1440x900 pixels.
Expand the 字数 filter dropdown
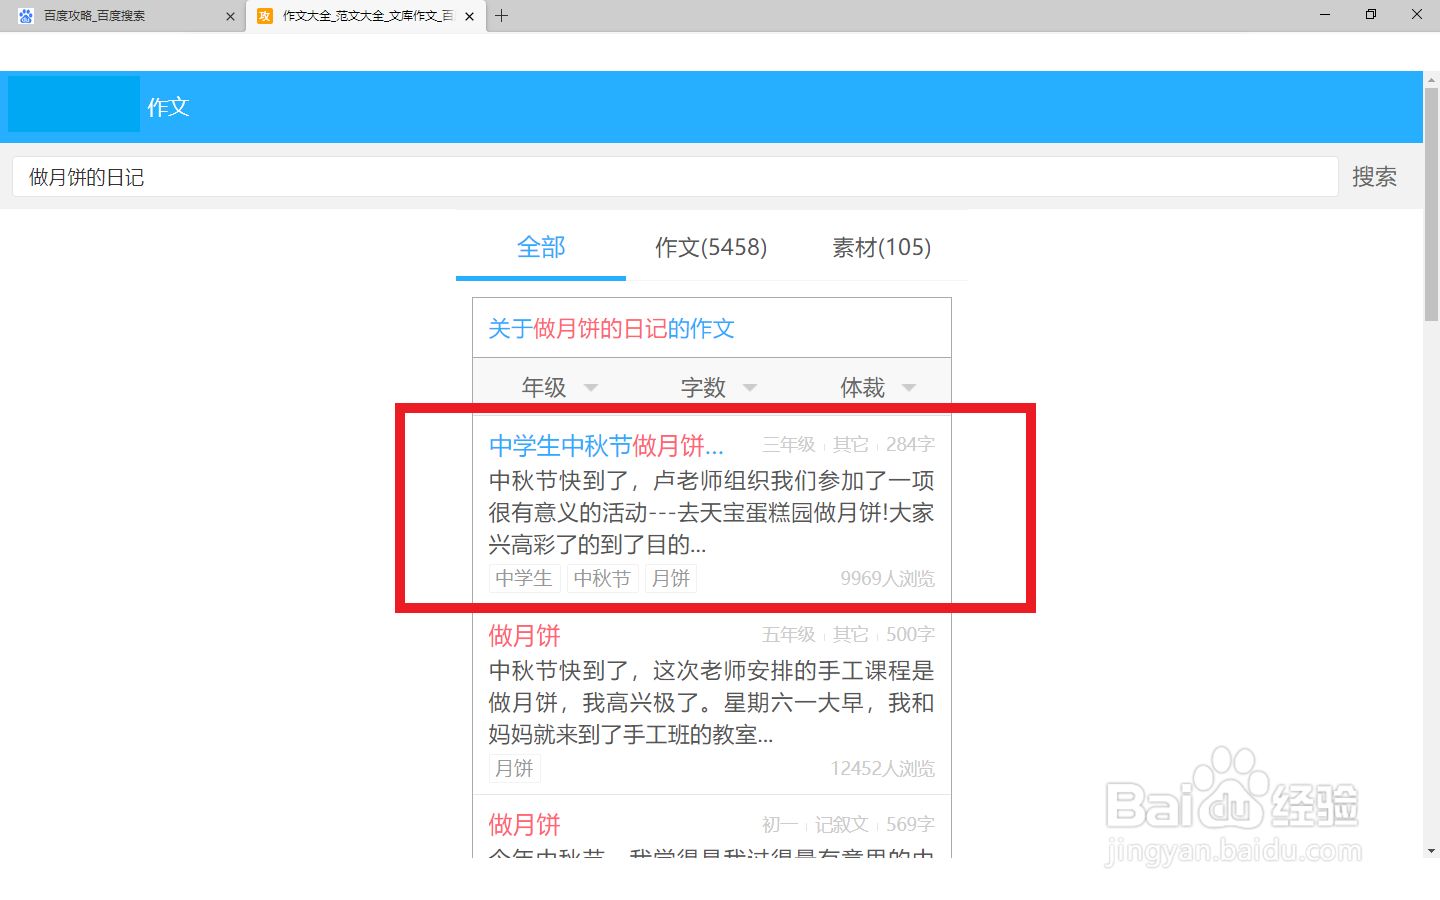point(719,387)
